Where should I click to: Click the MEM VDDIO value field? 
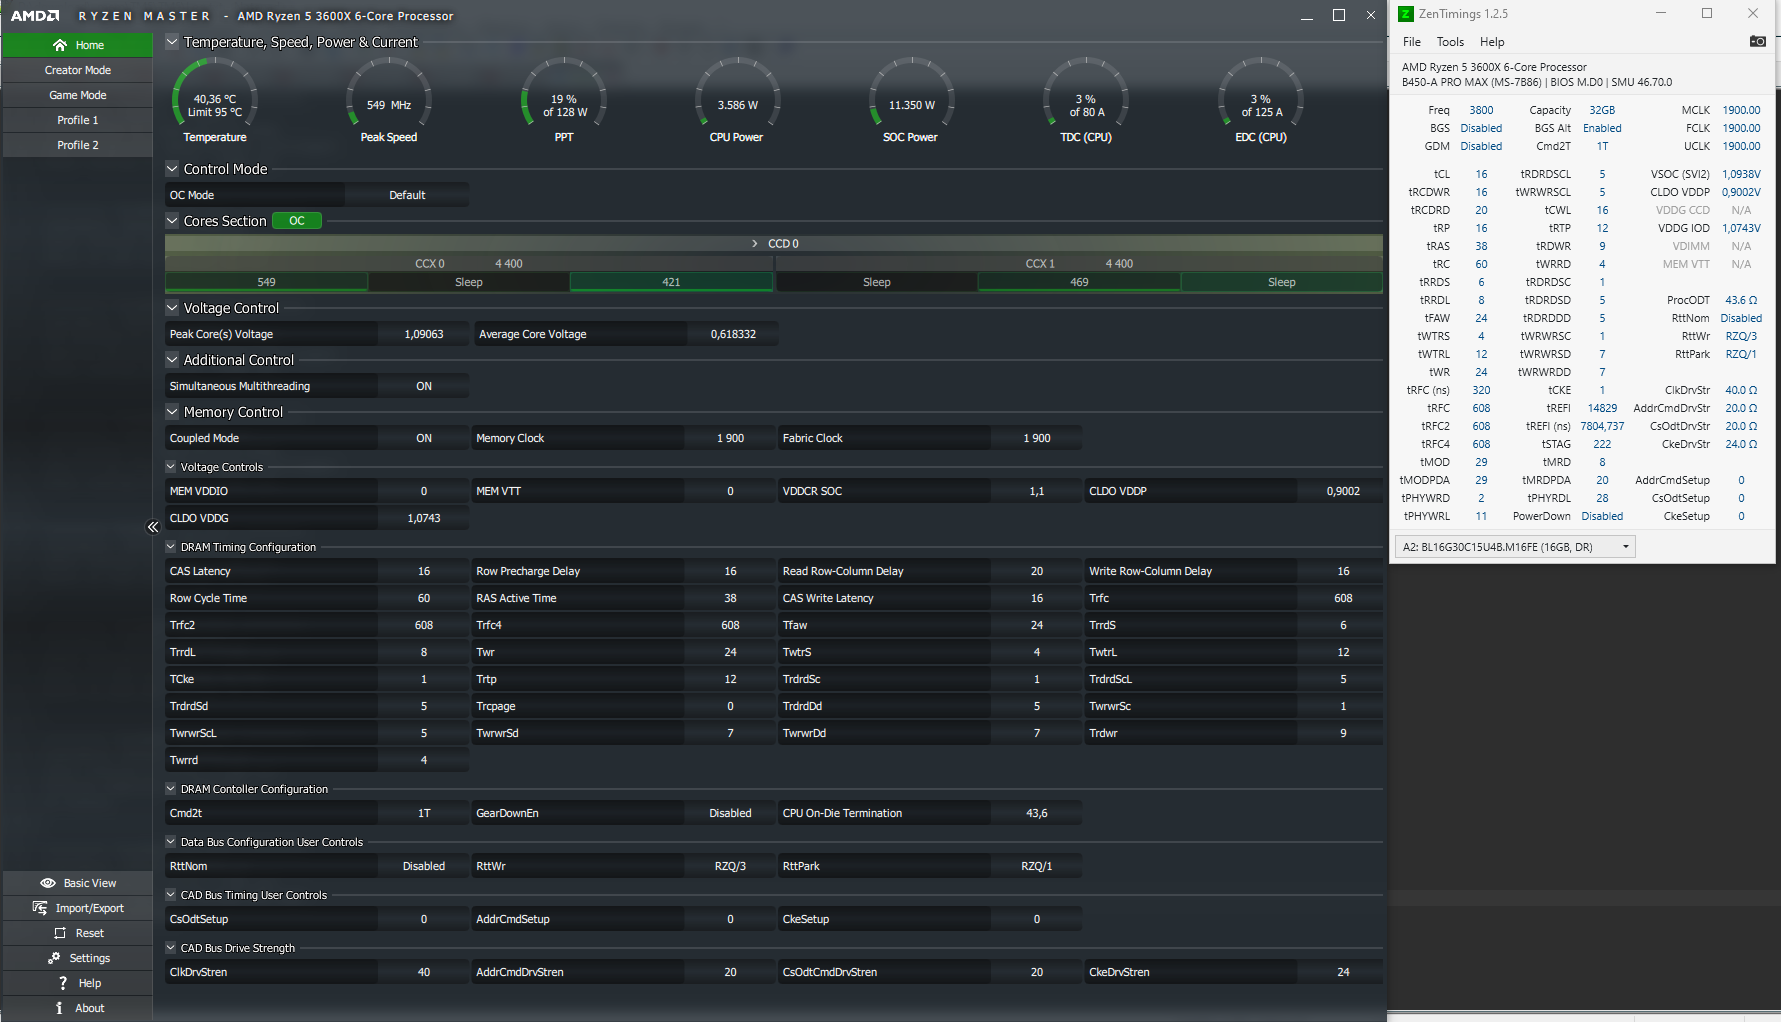(x=424, y=491)
